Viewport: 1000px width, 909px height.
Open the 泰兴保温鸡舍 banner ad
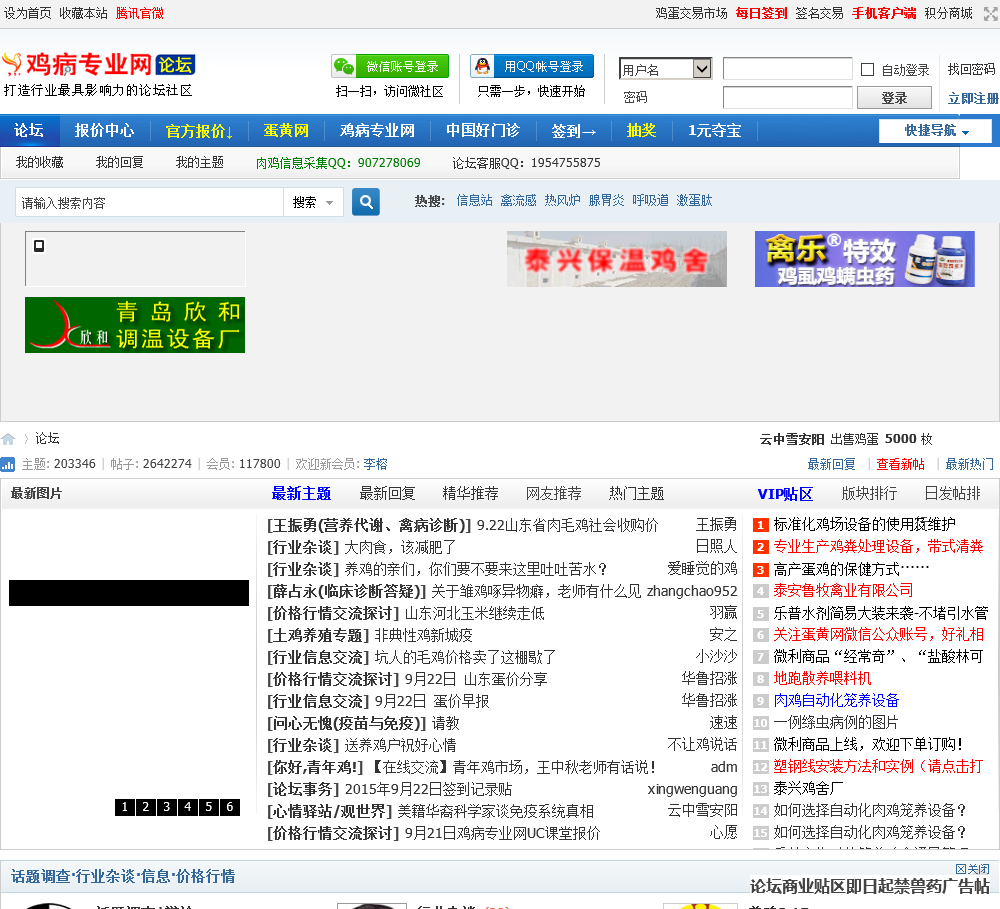tap(617, 259)
